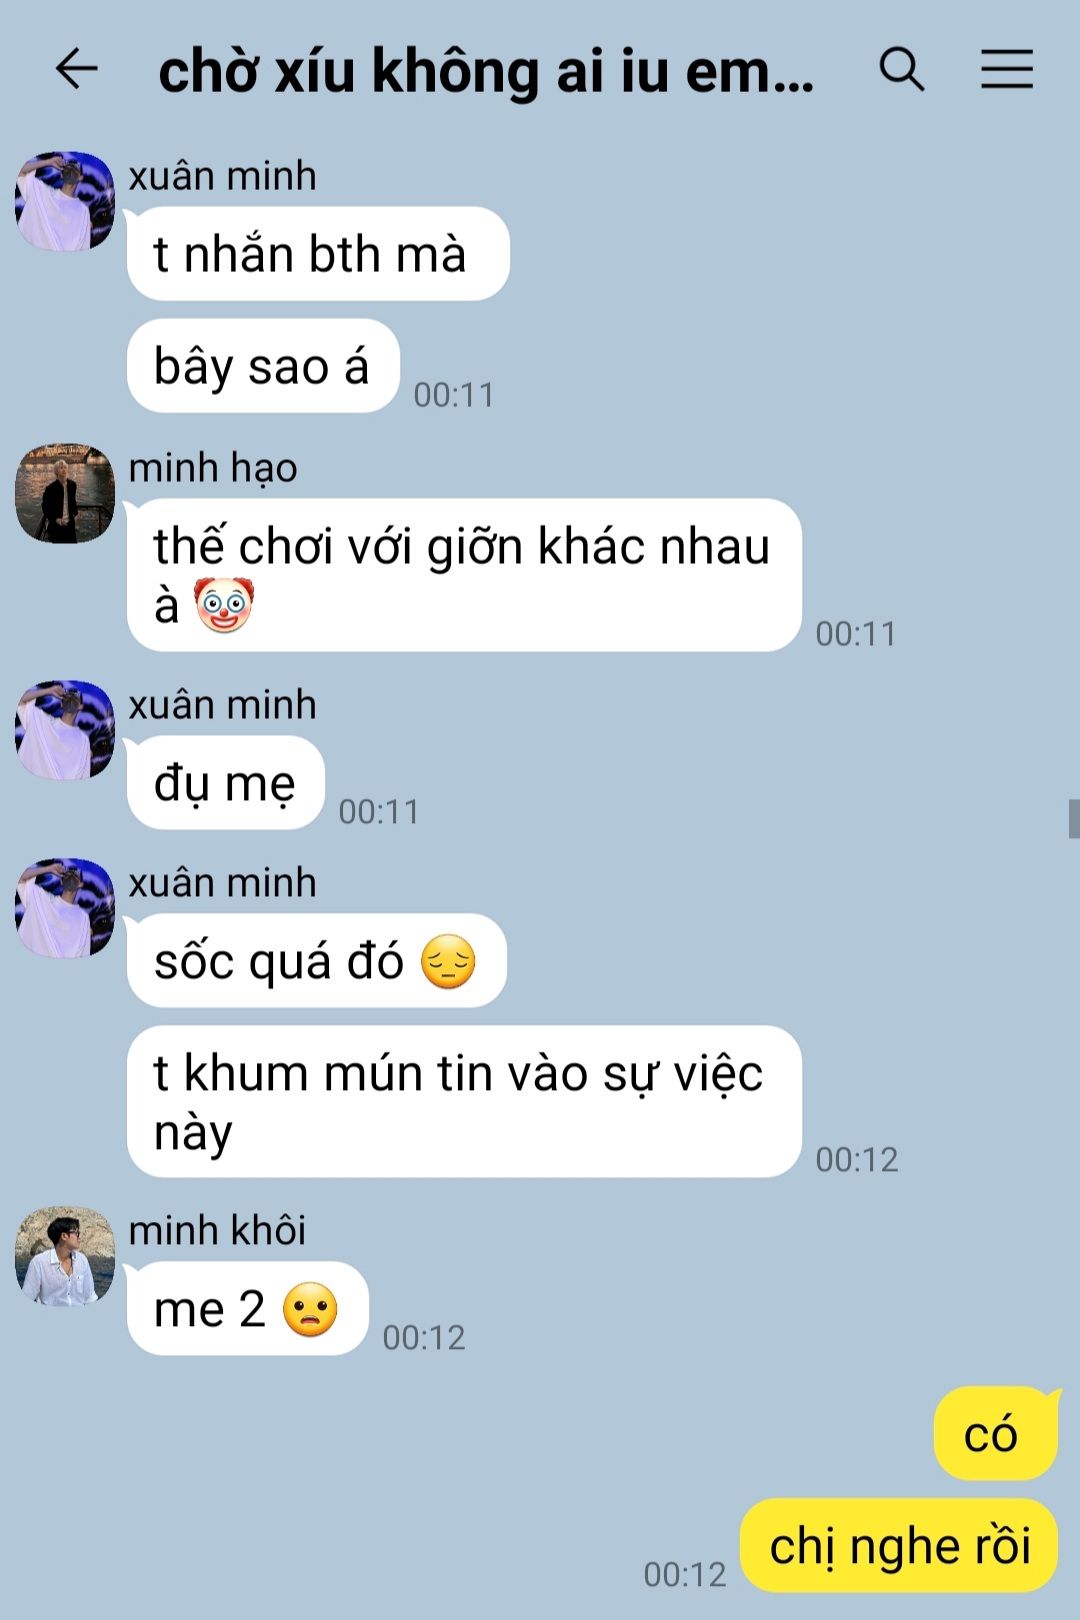Click the scrollbar handle on right edge

tap(1074, 818)
